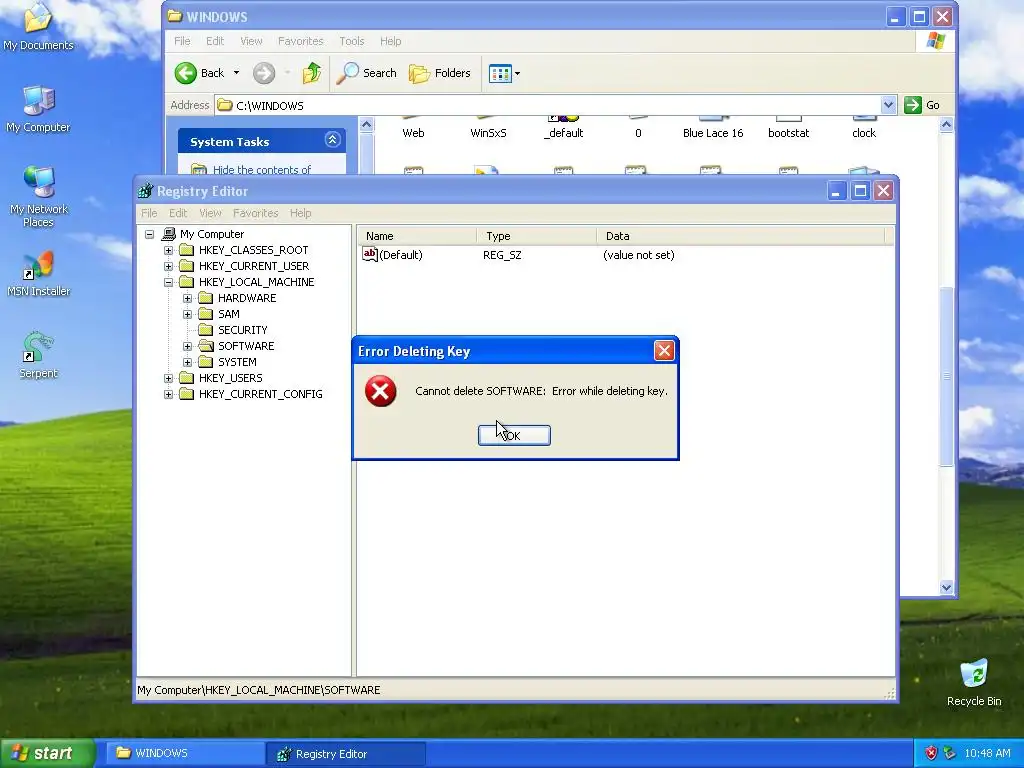Click the red security shield tray icon
The height and width of the screenshot is (768, 1024).
931,753
